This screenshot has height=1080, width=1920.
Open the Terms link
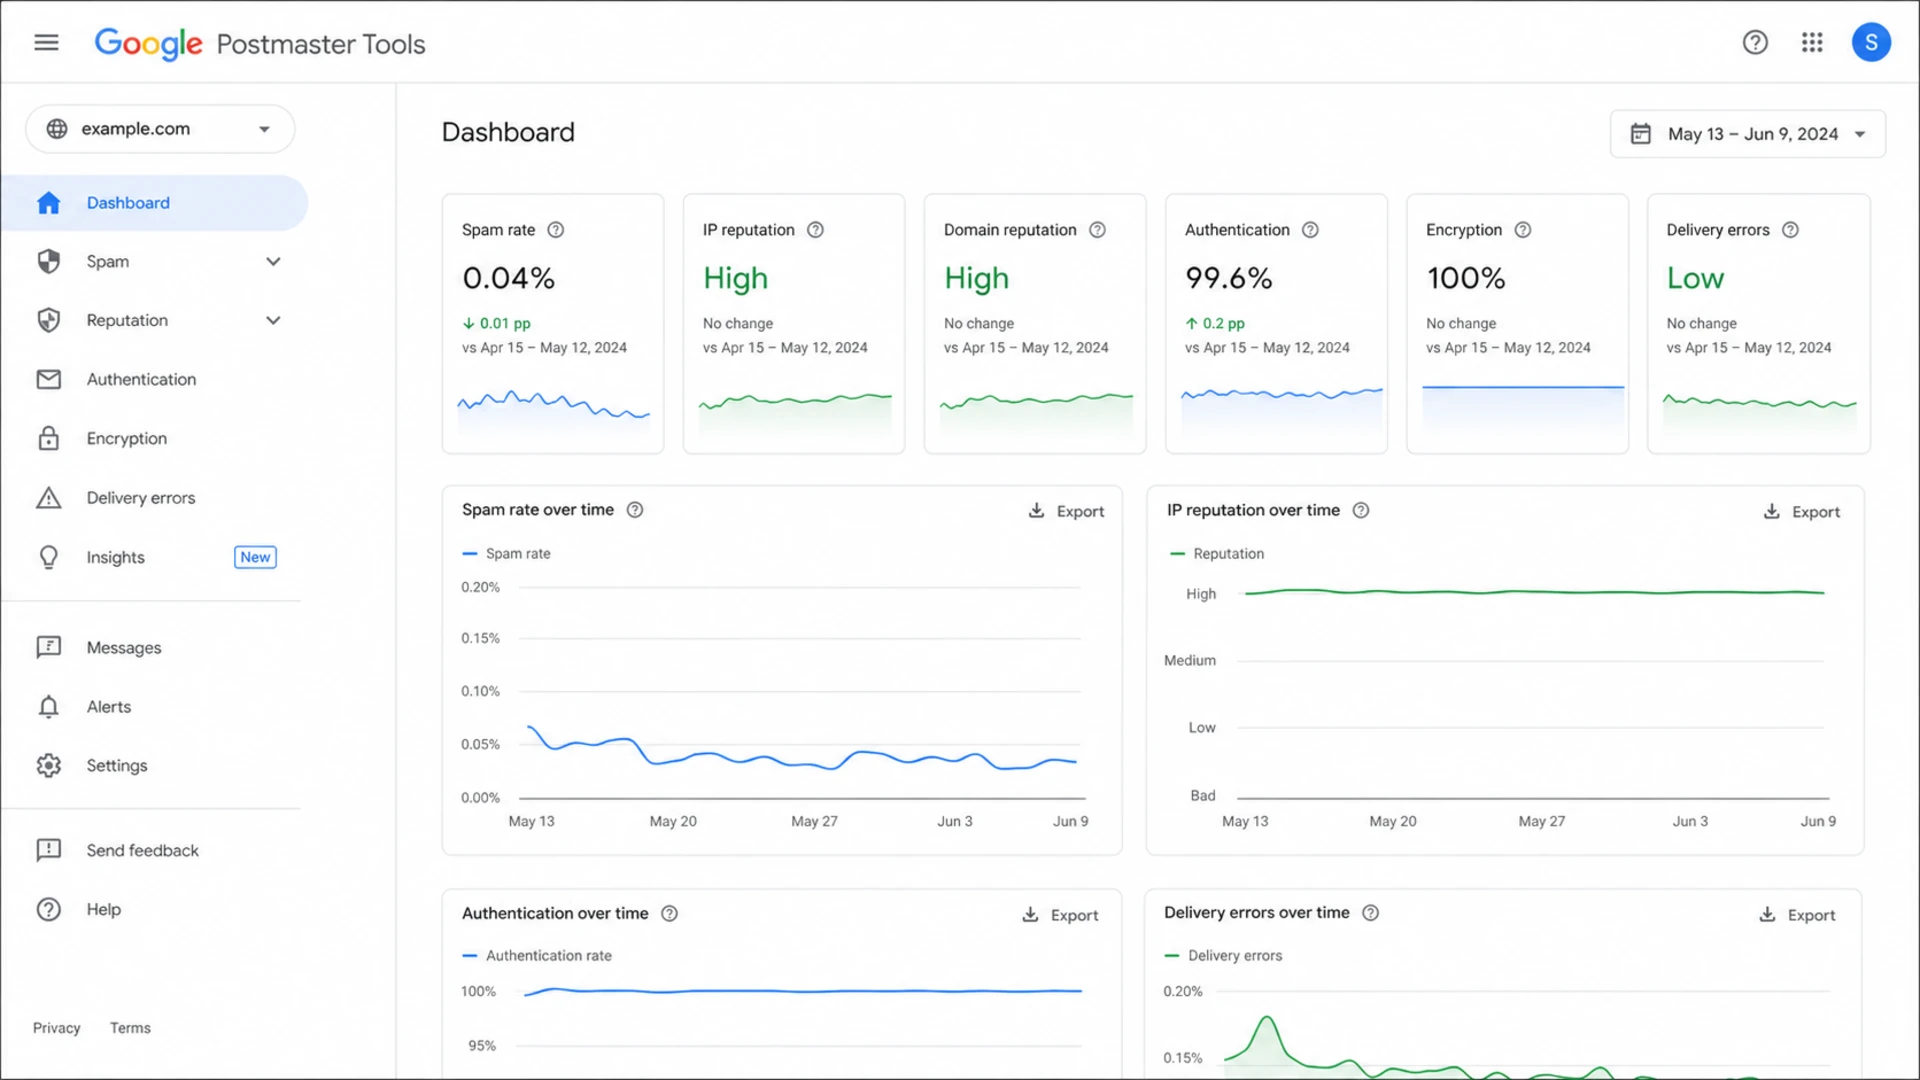pyautogui.click(x=130, y=1028)
